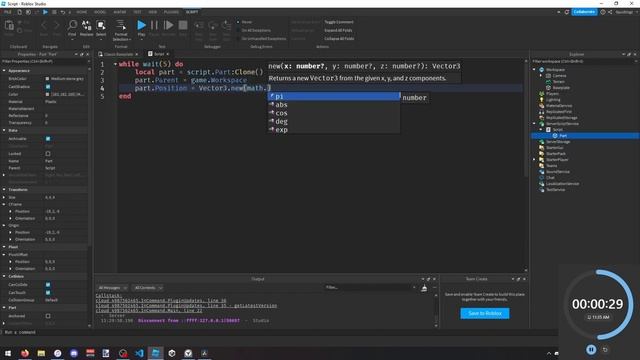The image size is (640, 360).
Task: Click the Filter field in Output panel
Action: point(369,287)
